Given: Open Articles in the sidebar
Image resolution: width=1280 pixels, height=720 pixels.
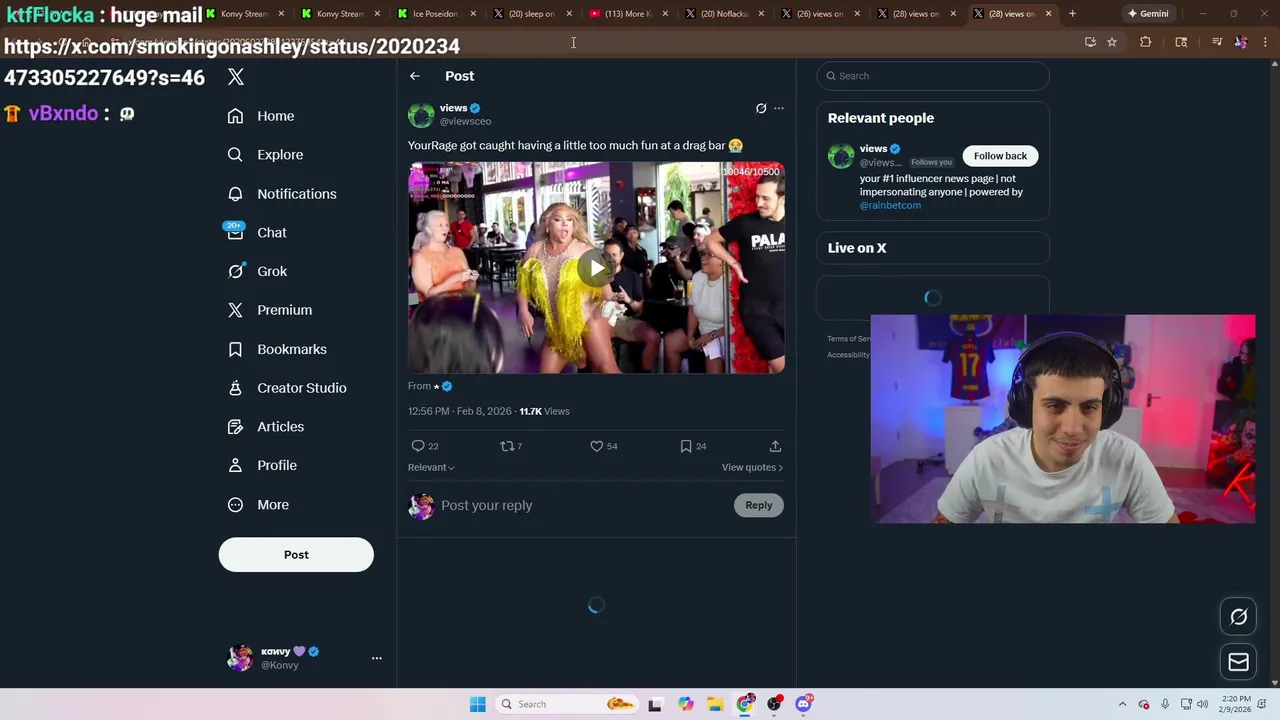Looking at the screenshot, I should [x=266, y=427].
